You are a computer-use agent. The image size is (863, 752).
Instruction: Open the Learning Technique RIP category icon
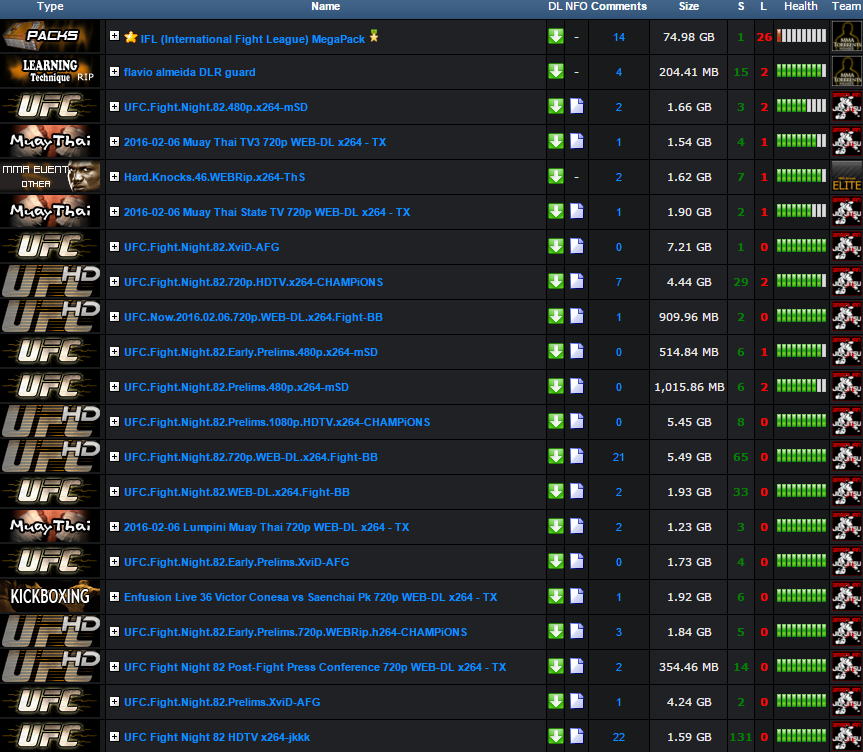coord(51,72)
